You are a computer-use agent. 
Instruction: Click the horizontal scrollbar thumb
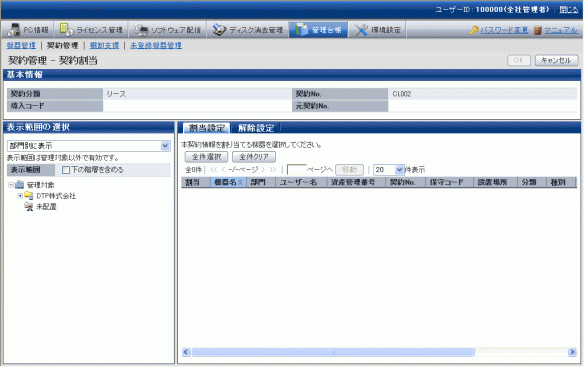[x=333, y=352]
